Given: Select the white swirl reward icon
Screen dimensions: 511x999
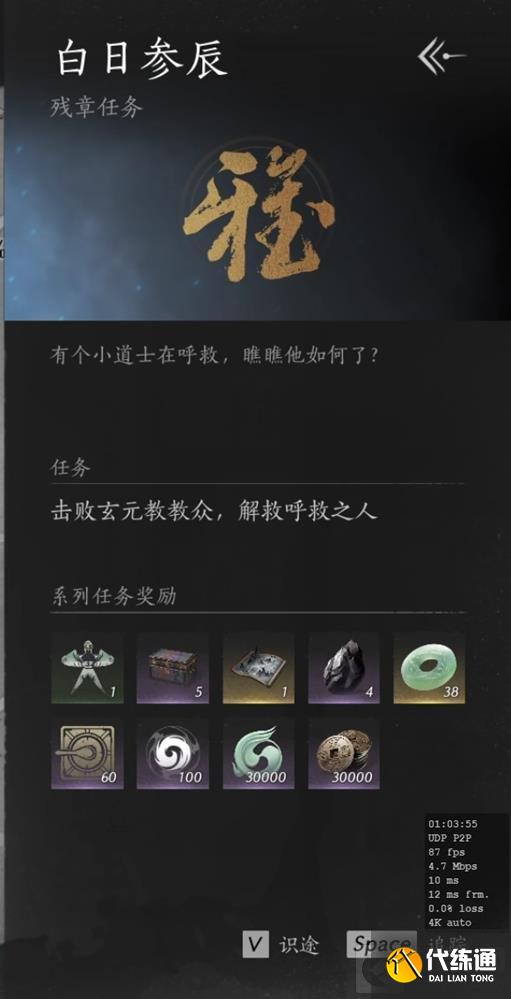Looking at the screenshot, I should [x=173, y=754].
